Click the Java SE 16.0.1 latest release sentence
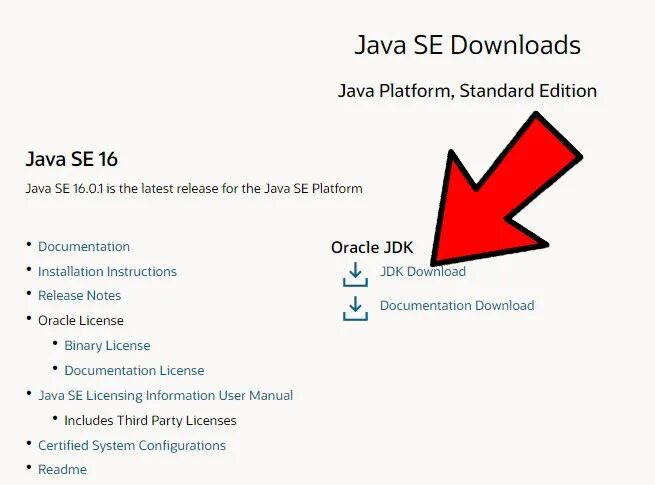 pos(194,189)
